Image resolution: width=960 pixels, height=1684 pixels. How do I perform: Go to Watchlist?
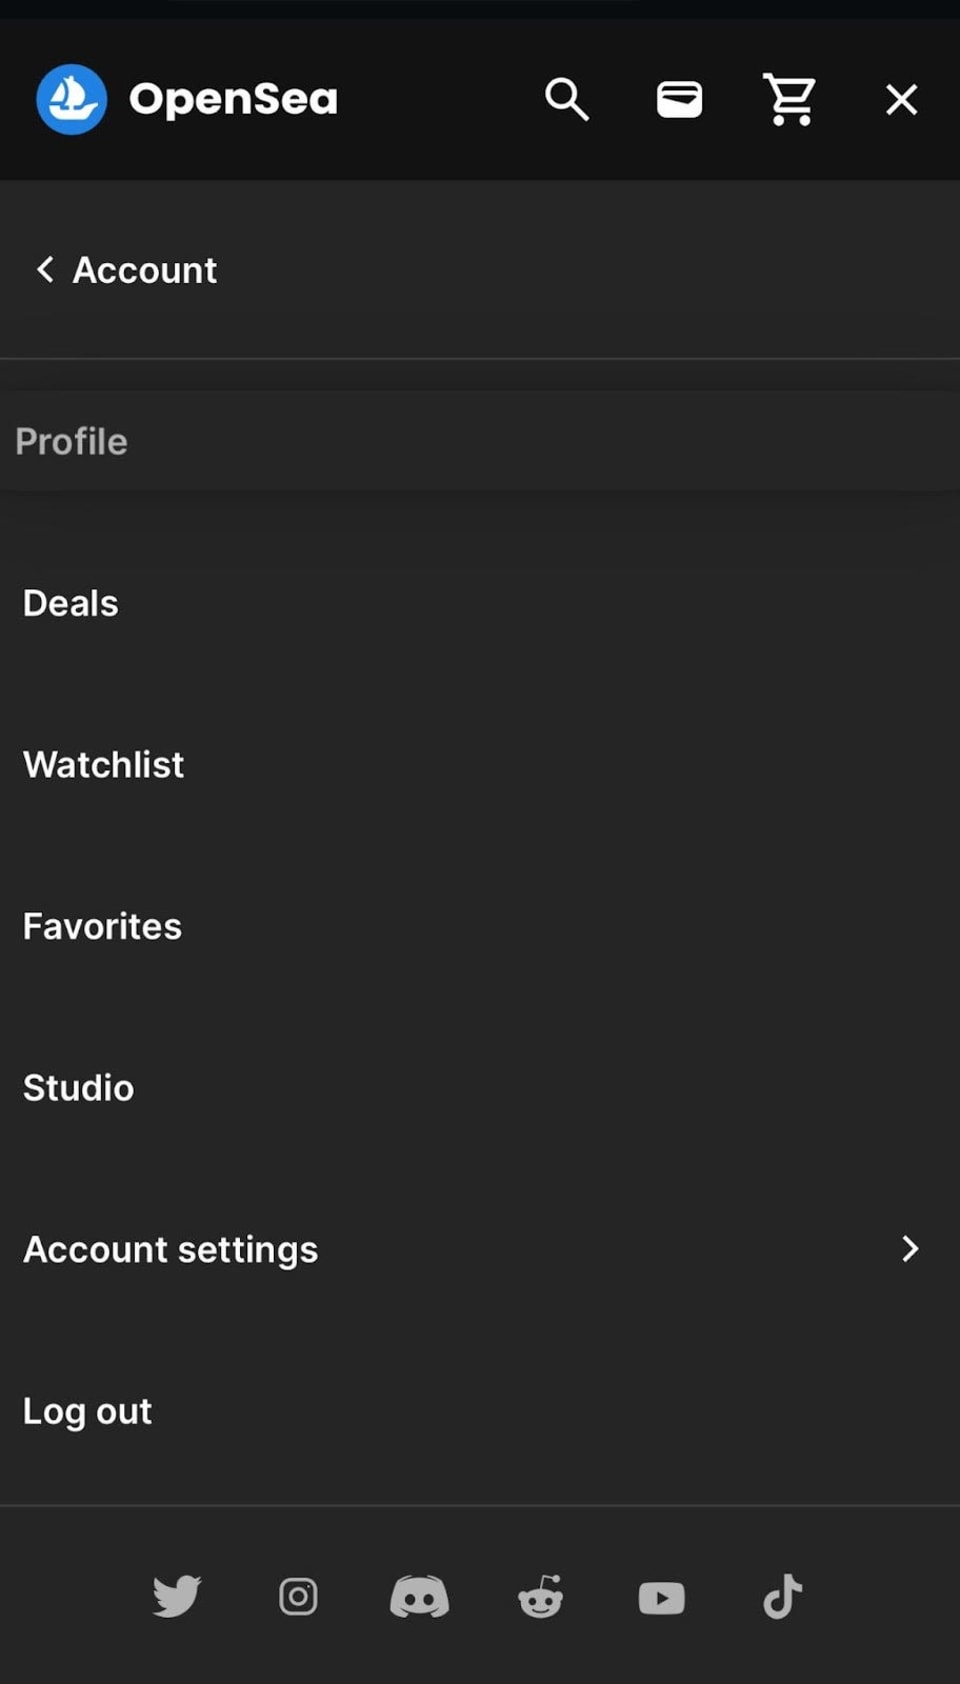point(104,764)
